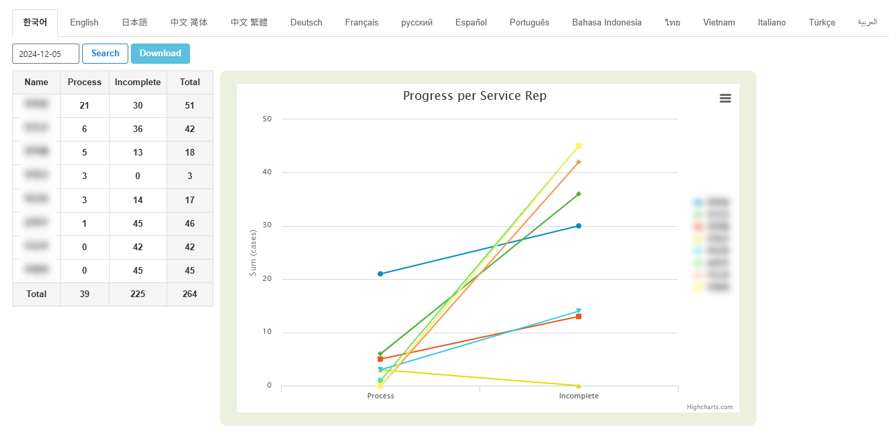896x444 pixels.
Task: Select the 日本語 language tab
Action: 134,22
